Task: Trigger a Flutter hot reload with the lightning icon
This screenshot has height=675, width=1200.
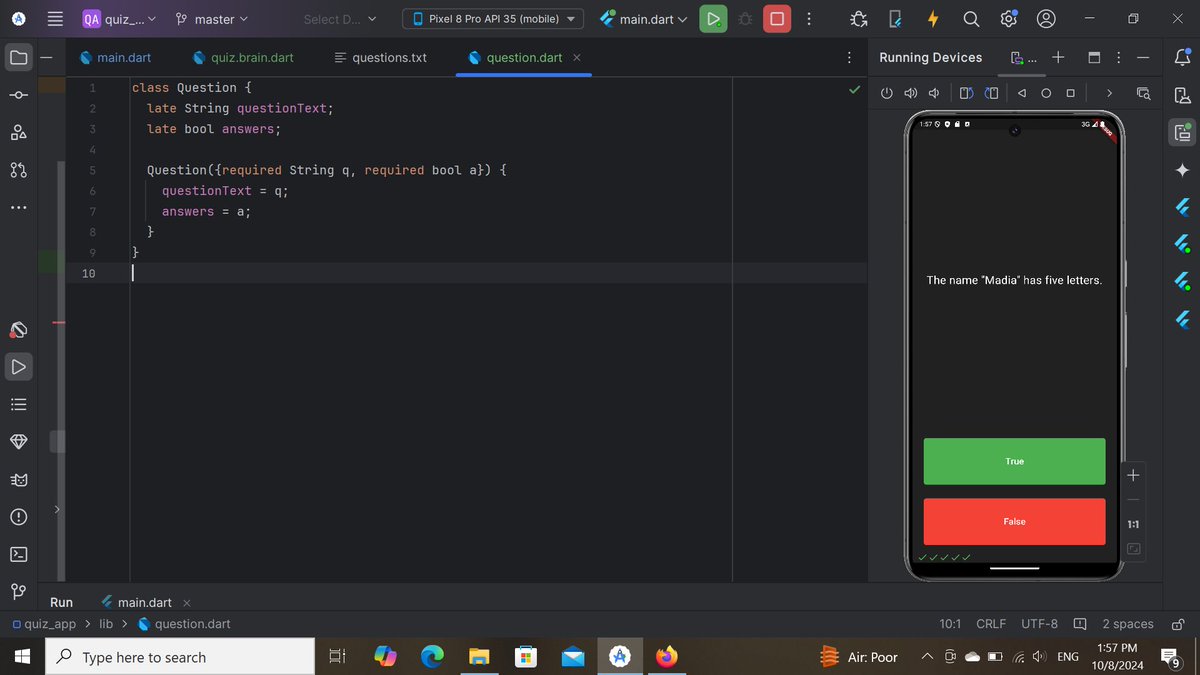Action: (x=932, y=18)
